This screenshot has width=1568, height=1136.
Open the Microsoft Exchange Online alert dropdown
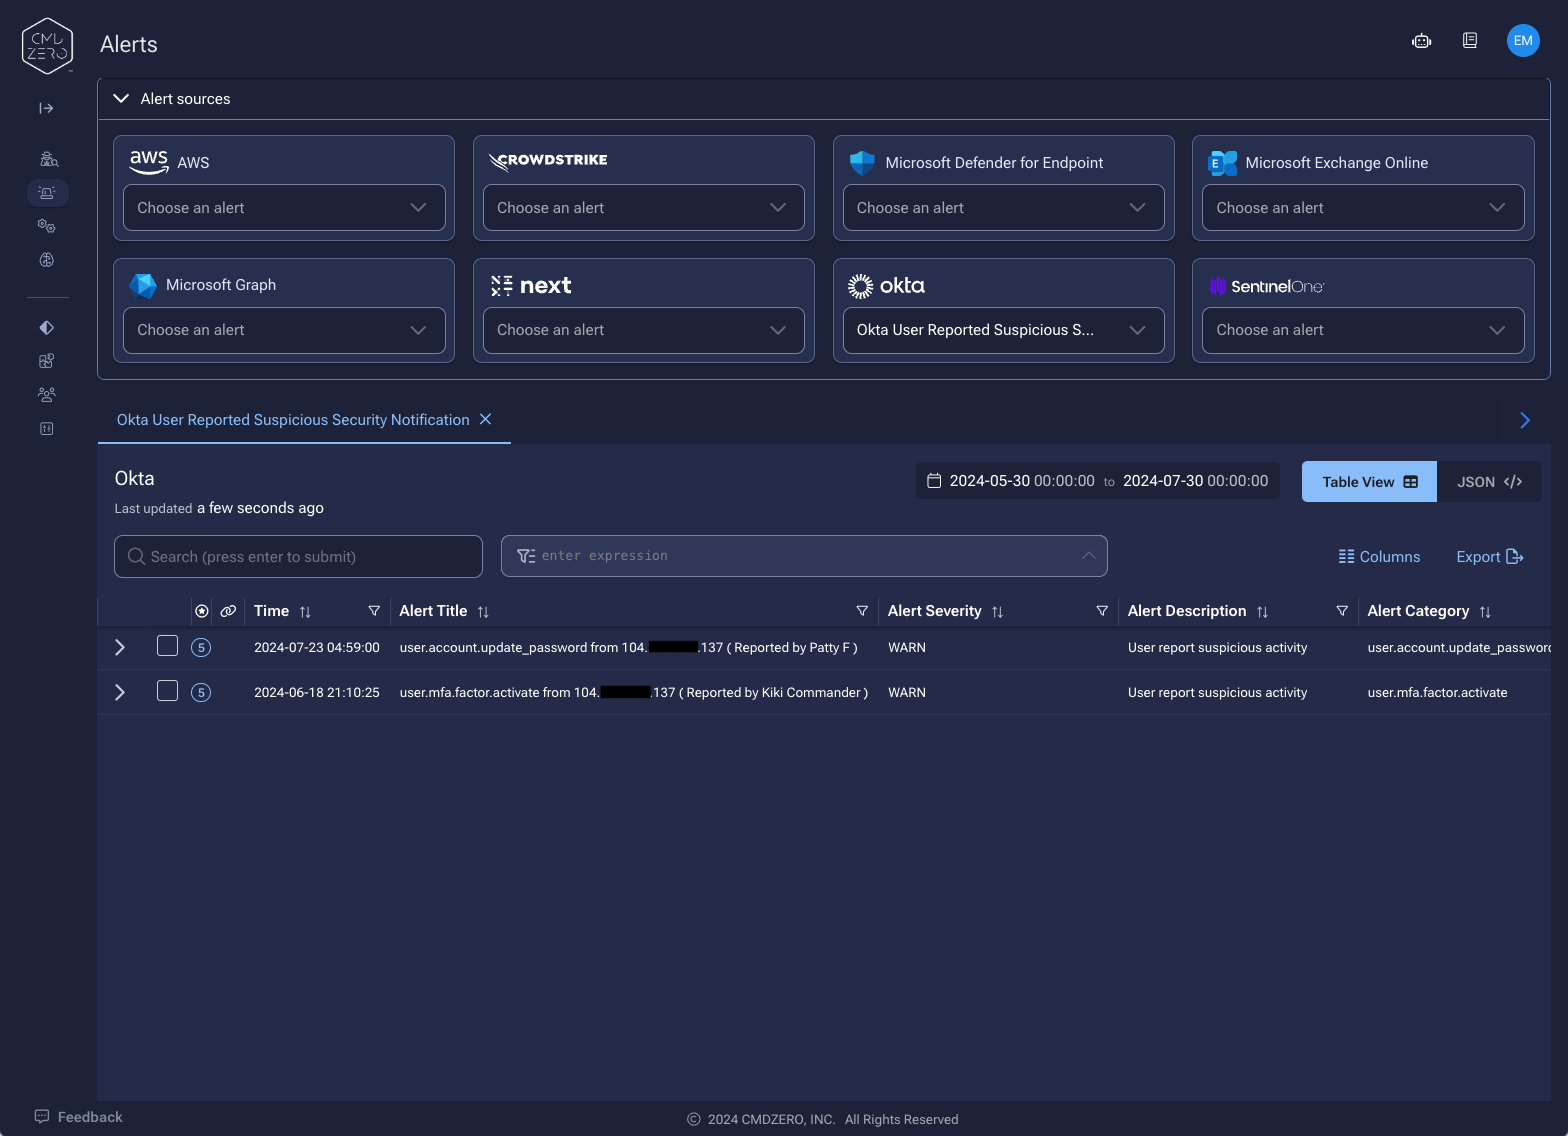(x=1363, y=208)
